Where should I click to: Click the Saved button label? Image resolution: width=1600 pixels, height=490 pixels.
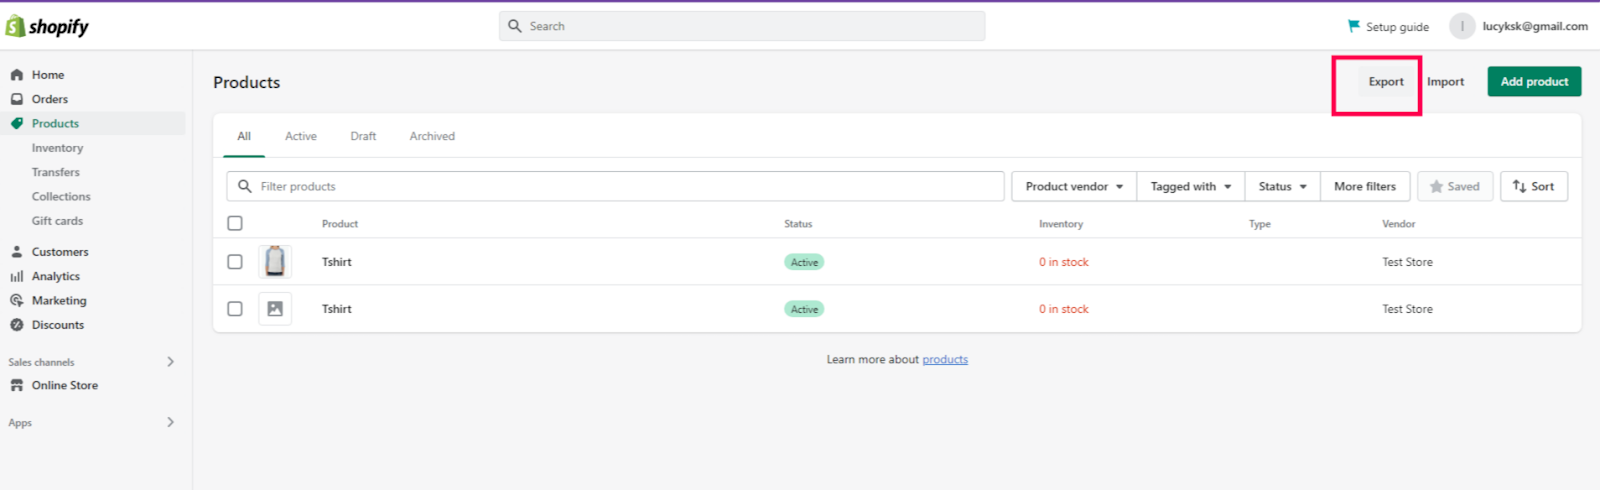(x=1463, y=187)
